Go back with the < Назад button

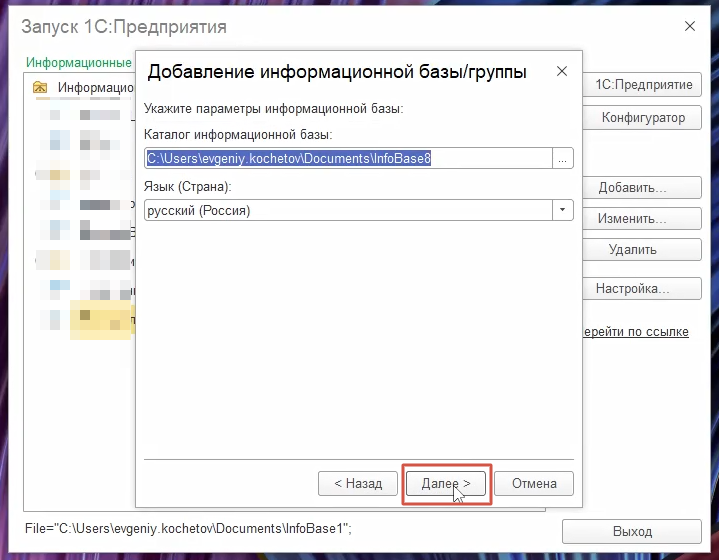tap(358, 483)
